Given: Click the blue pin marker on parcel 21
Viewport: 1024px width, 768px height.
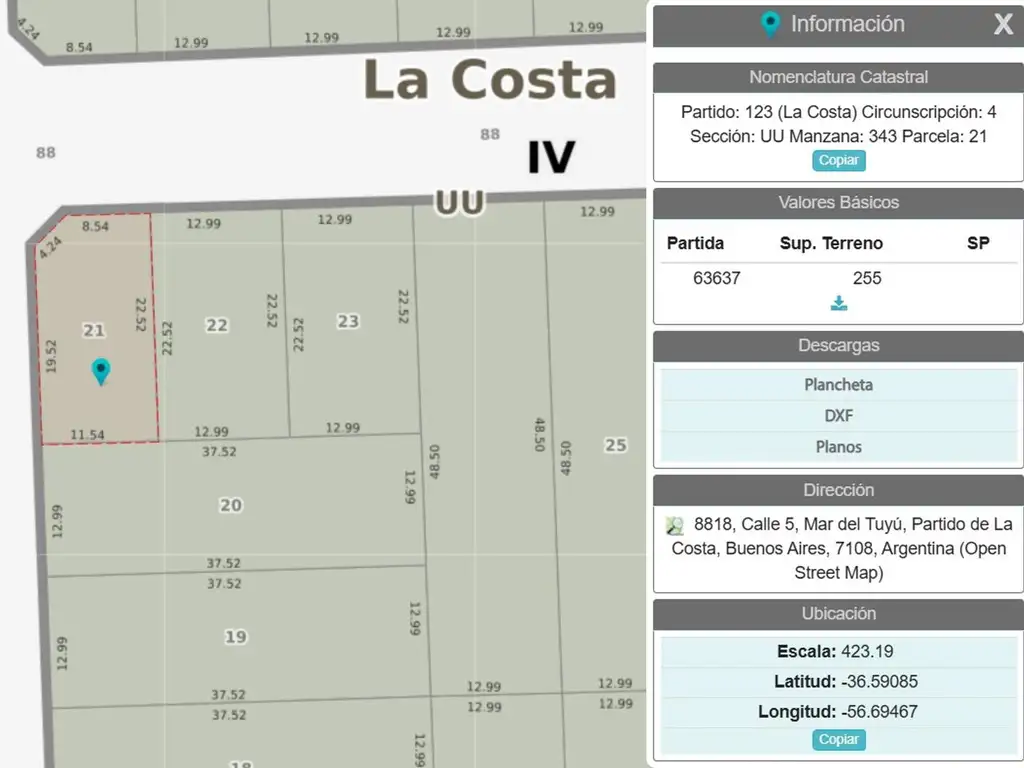Looking at the screenshot, I should (x=100, y=371).
